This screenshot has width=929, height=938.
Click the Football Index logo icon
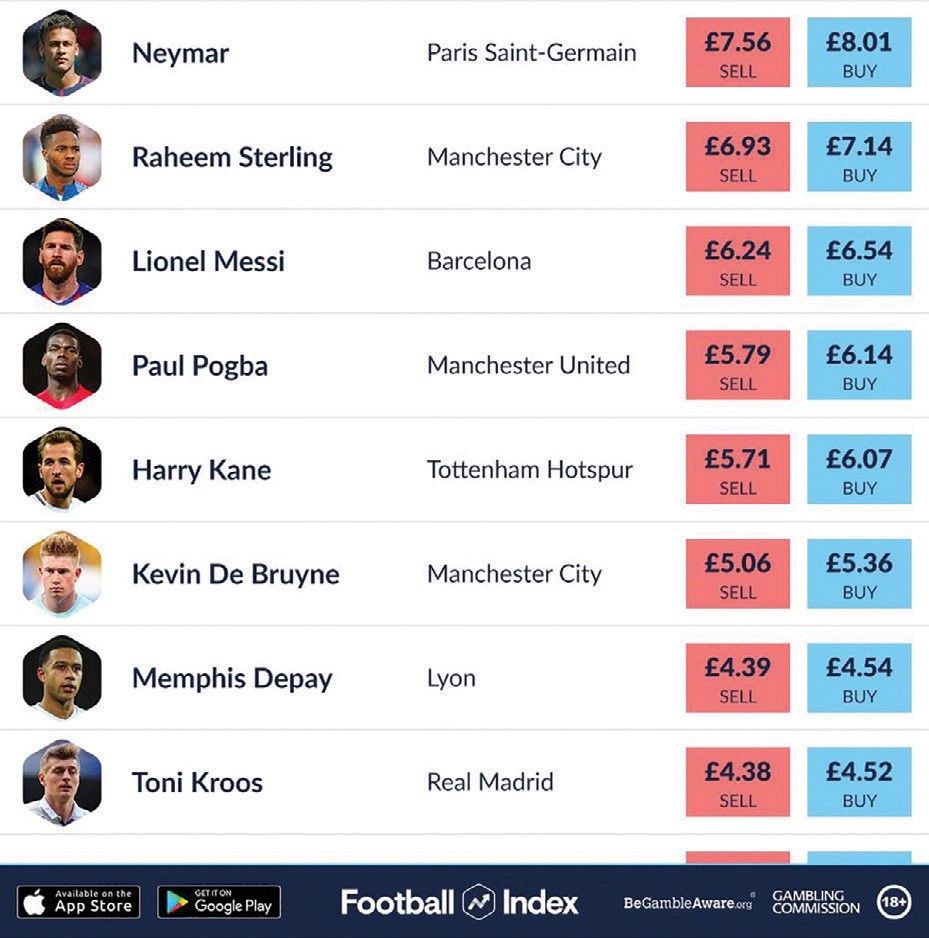(478, 902)
